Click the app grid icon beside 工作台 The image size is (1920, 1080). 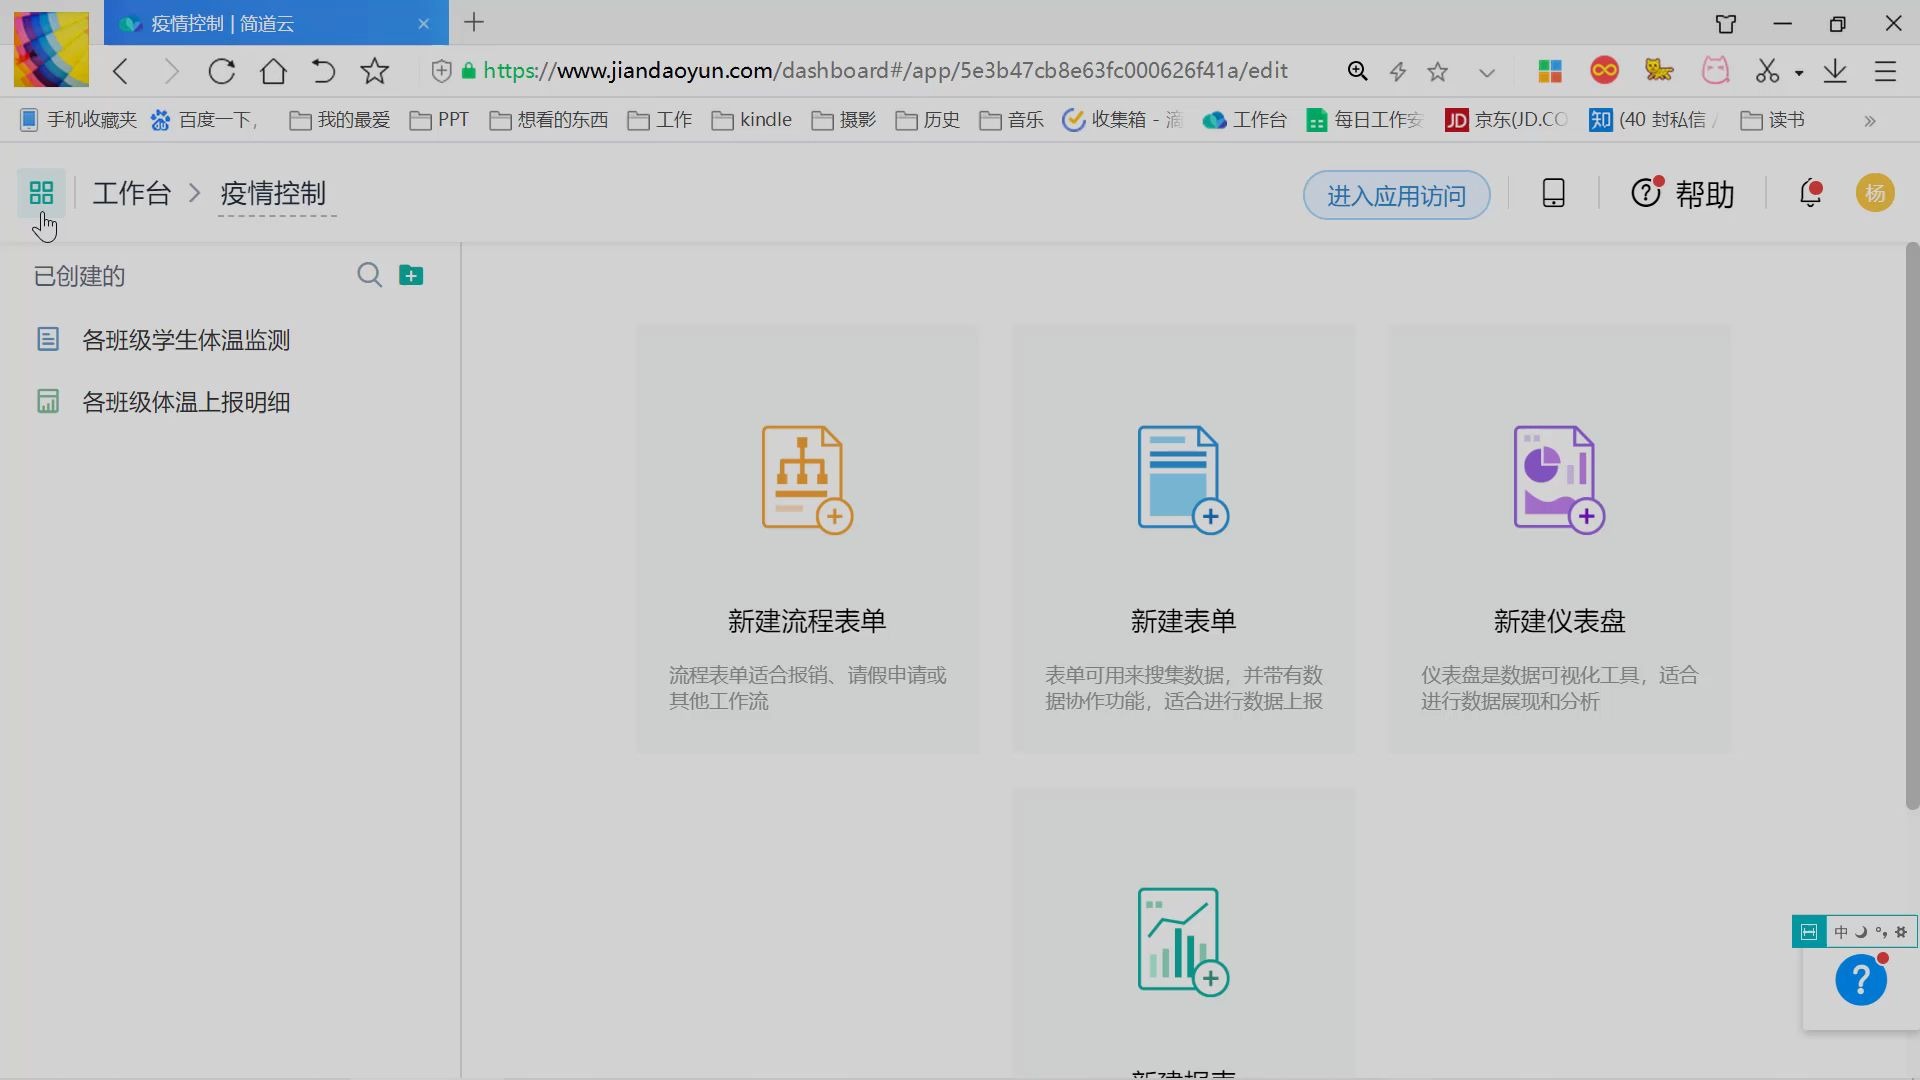pyautogui.click(x=41, y=192)
